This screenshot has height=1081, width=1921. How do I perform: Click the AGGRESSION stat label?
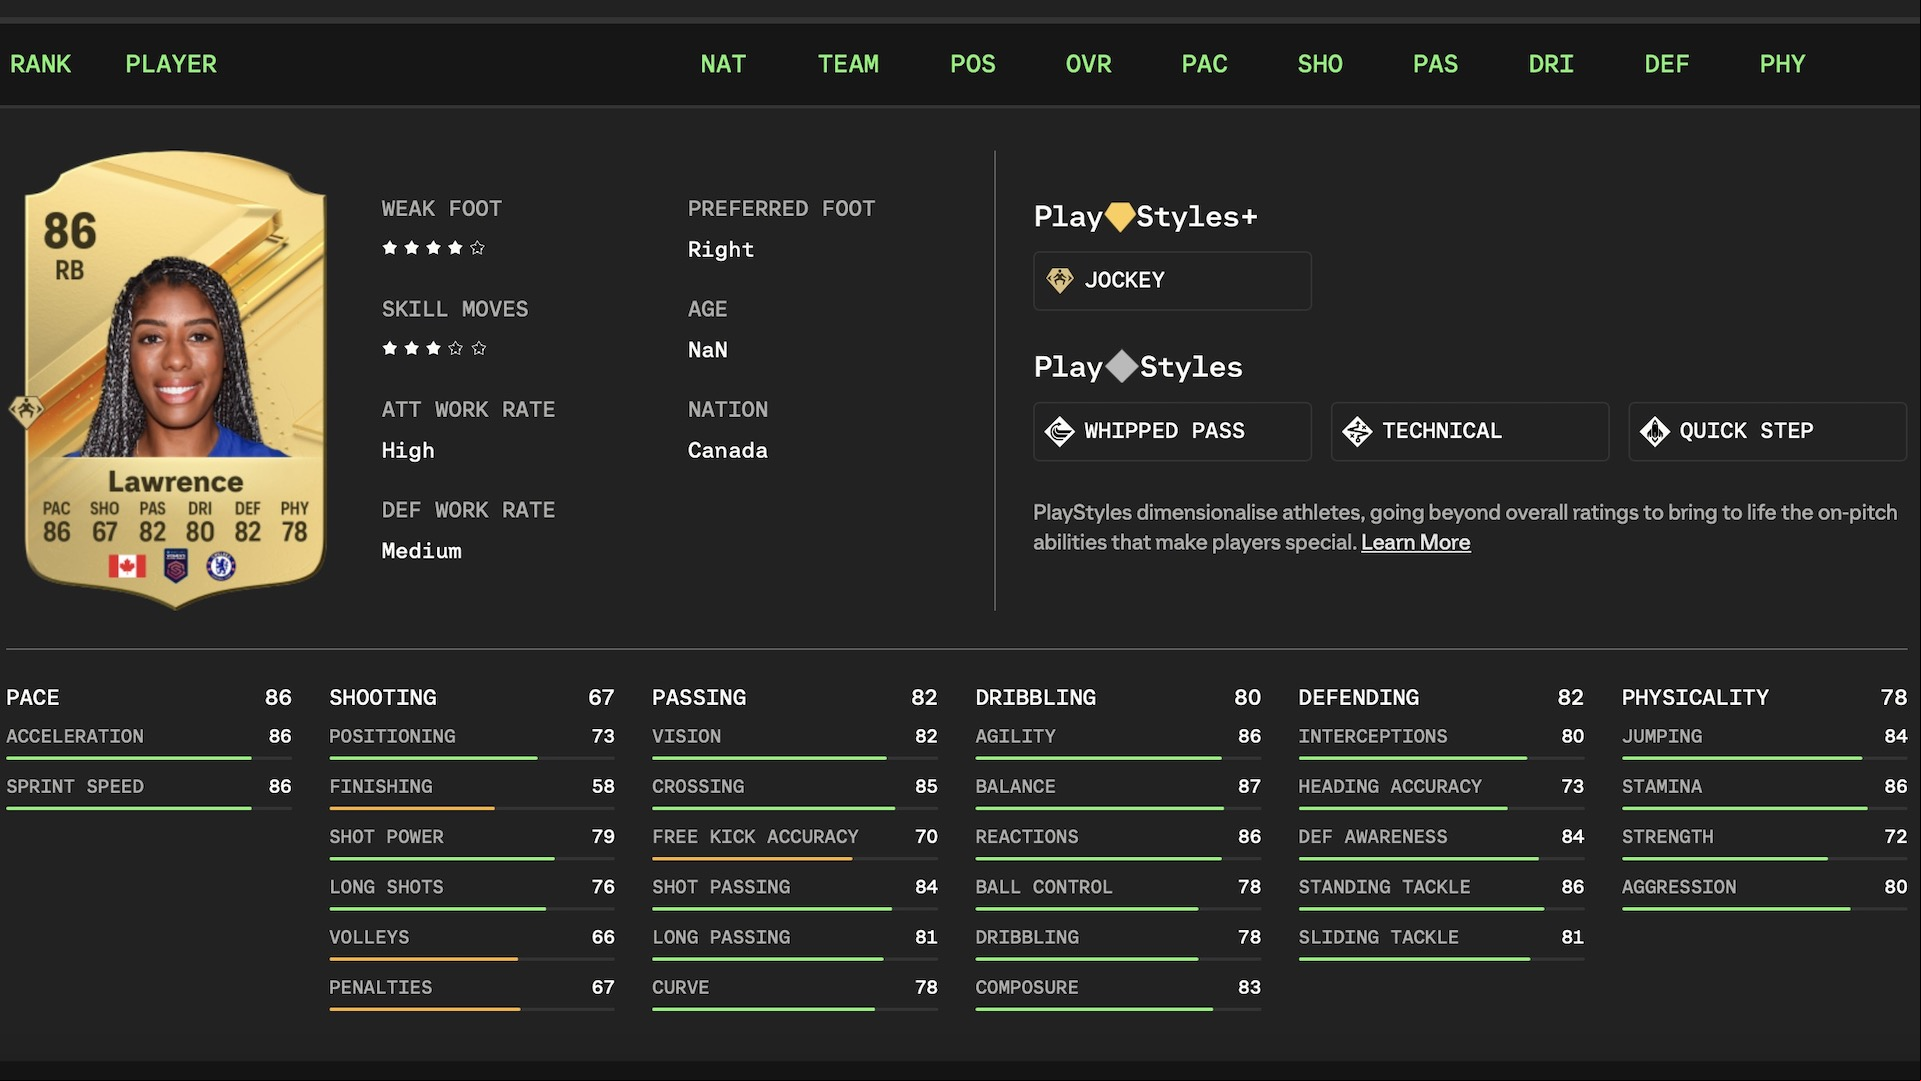pos(1679,887)
